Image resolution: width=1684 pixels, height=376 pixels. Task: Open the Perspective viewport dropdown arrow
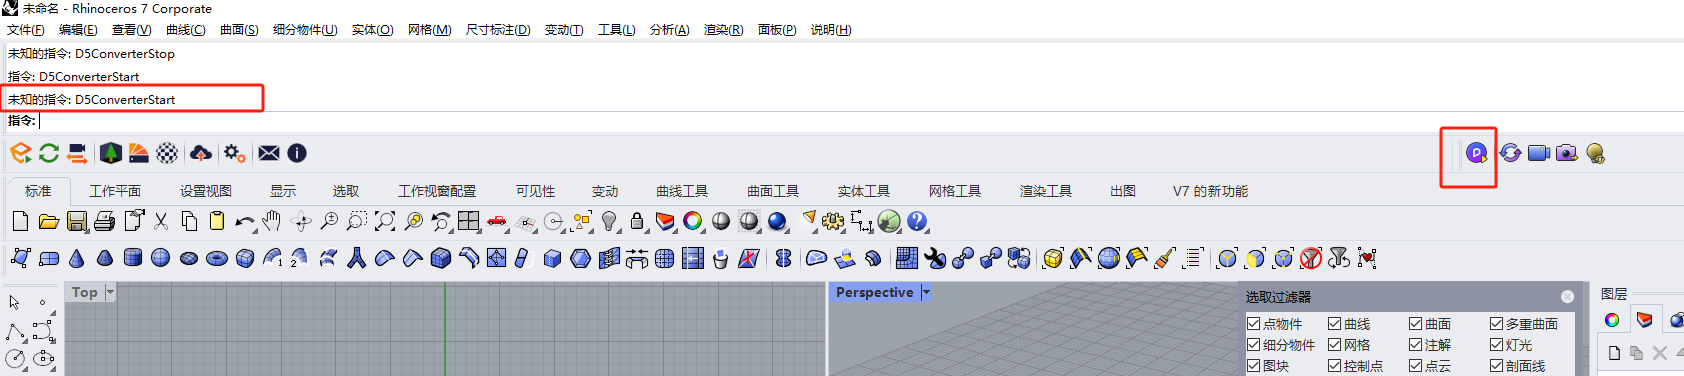(926, 292)
